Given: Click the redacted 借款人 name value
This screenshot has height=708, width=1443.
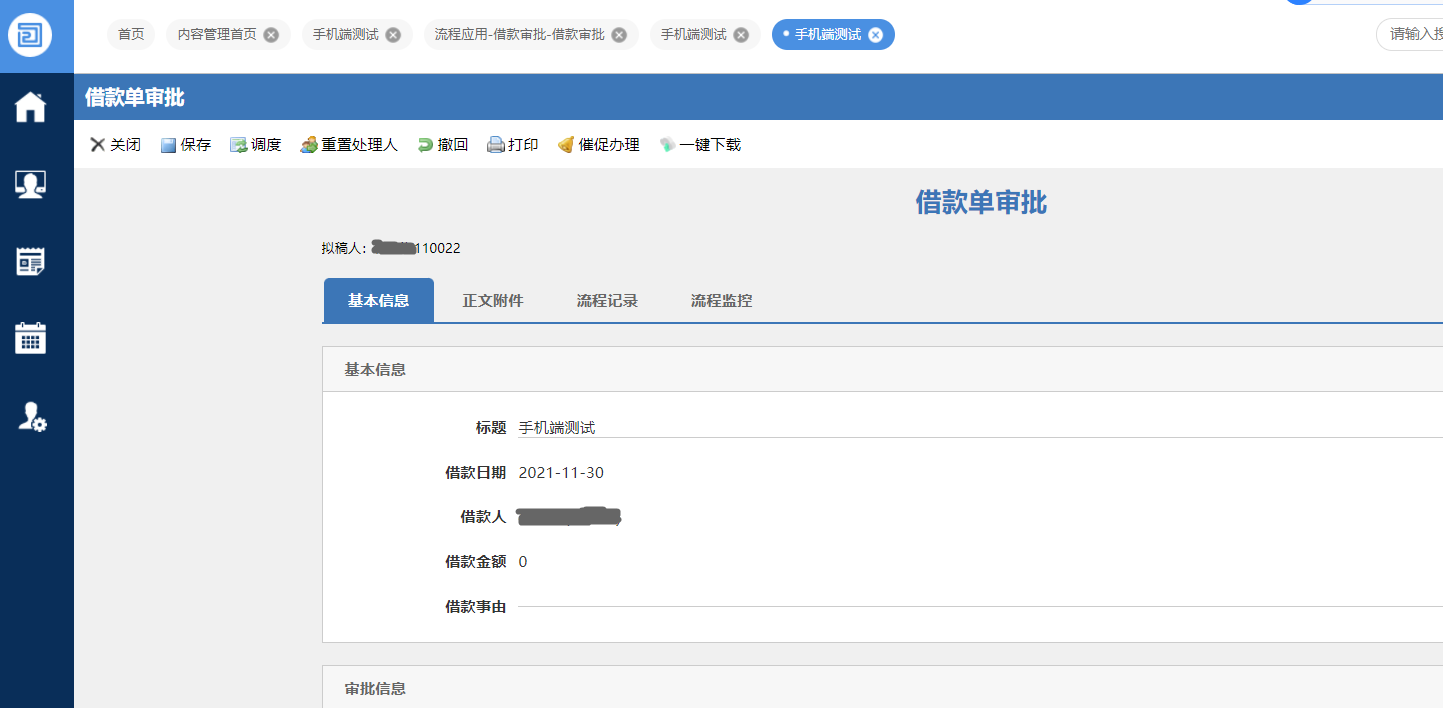Looking at the screenshot, I should [x=569, y=517].
